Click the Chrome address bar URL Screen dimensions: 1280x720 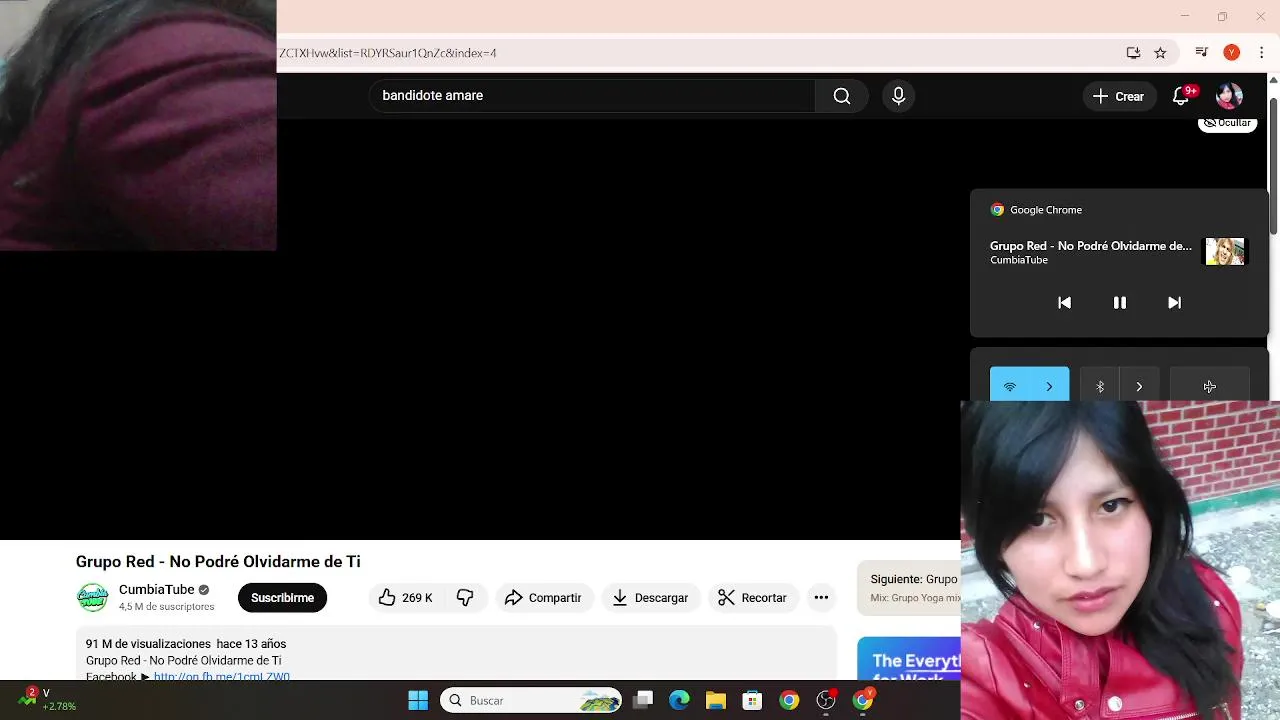388,53
